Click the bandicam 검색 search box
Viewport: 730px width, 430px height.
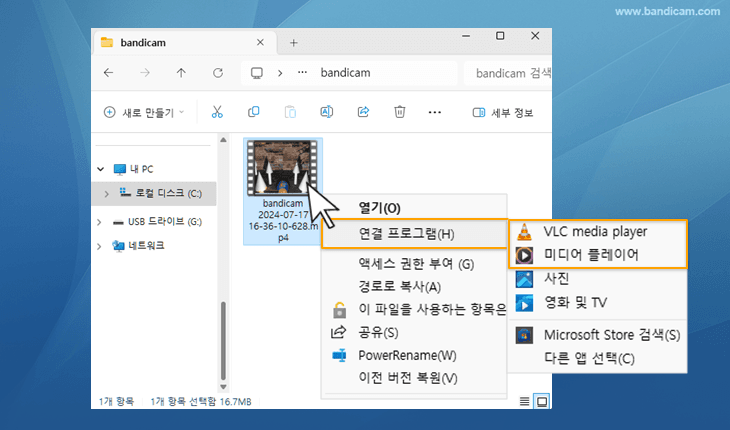508,73
